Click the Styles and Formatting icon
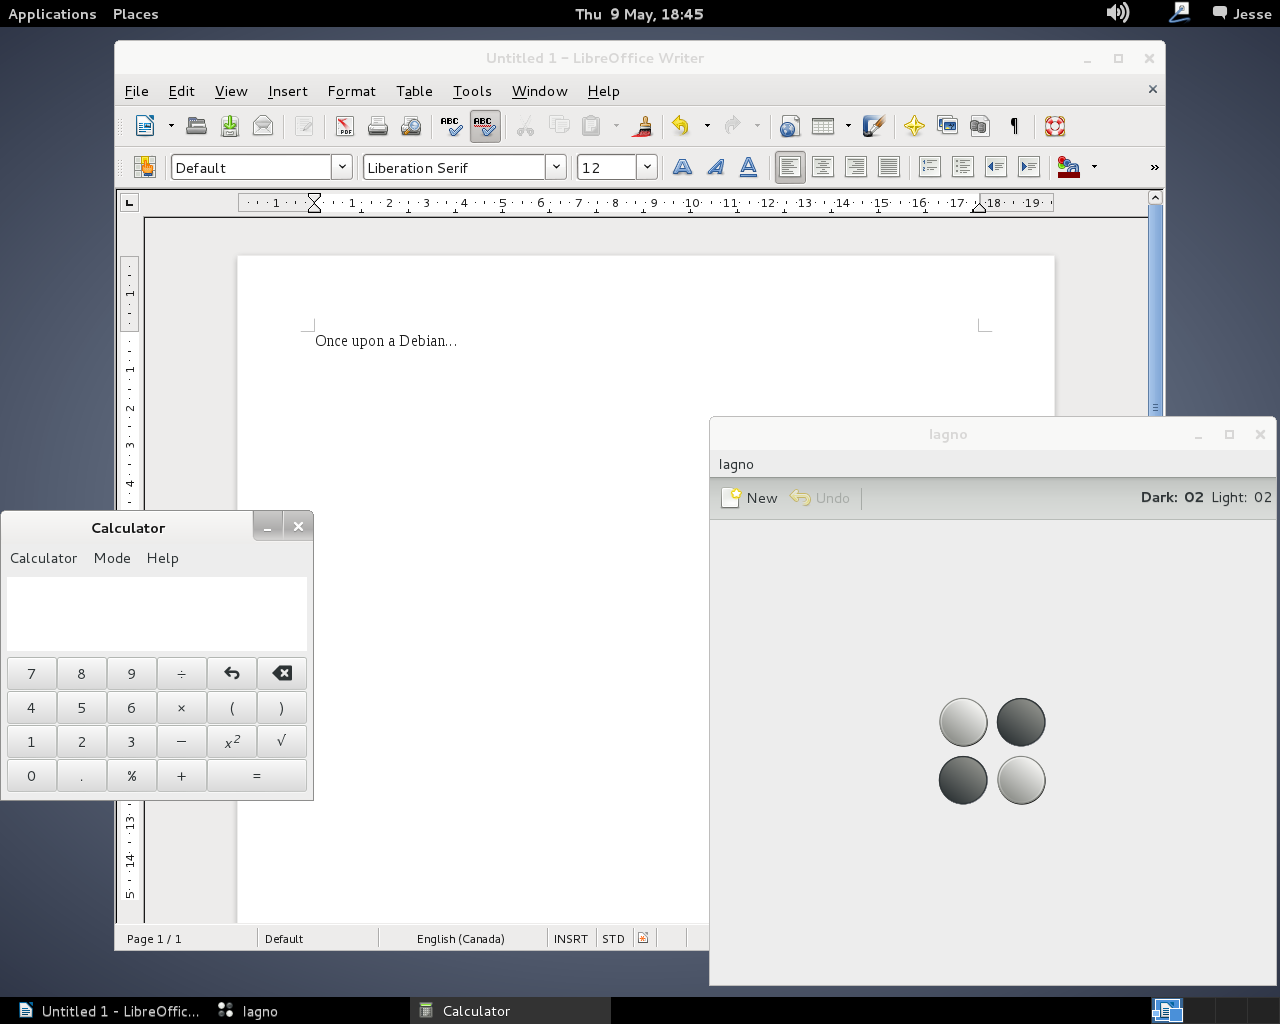The width and height of the screenshot is (1280, 1024). tap(145, 167)
